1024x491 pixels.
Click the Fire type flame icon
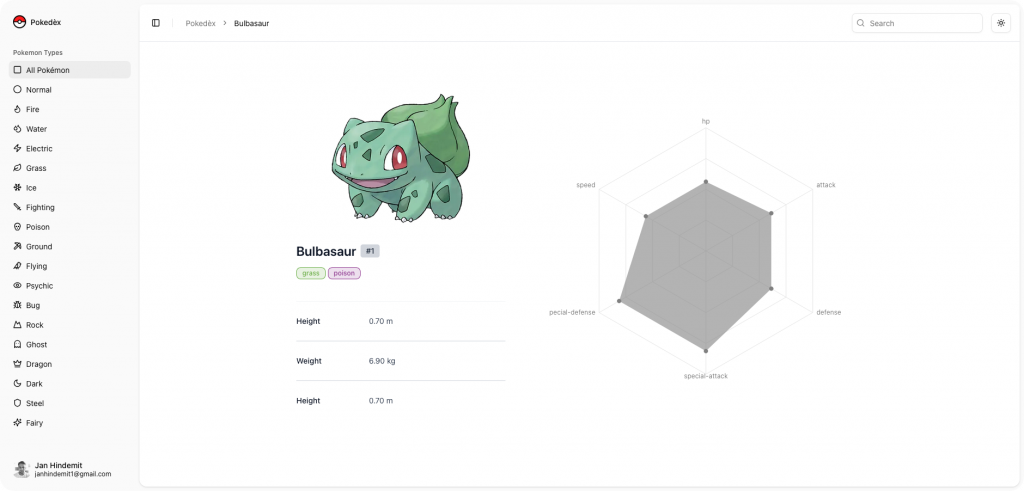coord(17,109)
